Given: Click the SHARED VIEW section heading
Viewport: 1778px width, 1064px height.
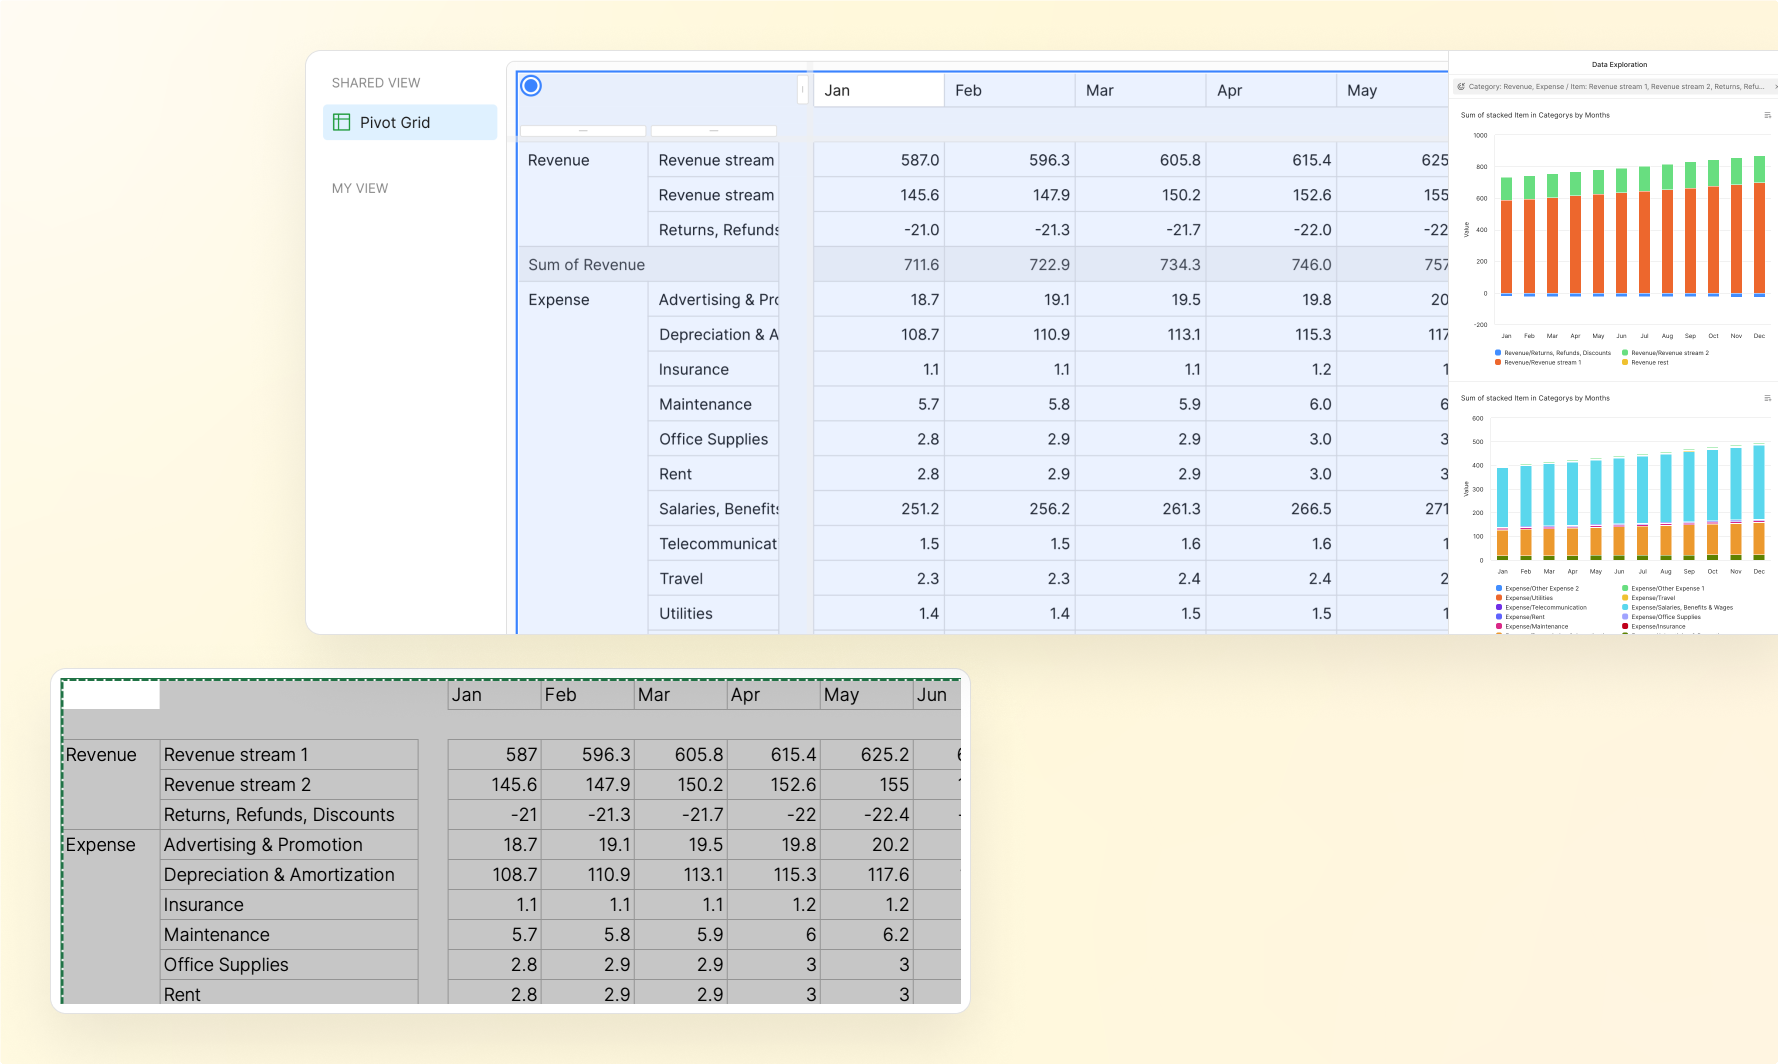Looking at the screenshot, I should click(376, 83).
